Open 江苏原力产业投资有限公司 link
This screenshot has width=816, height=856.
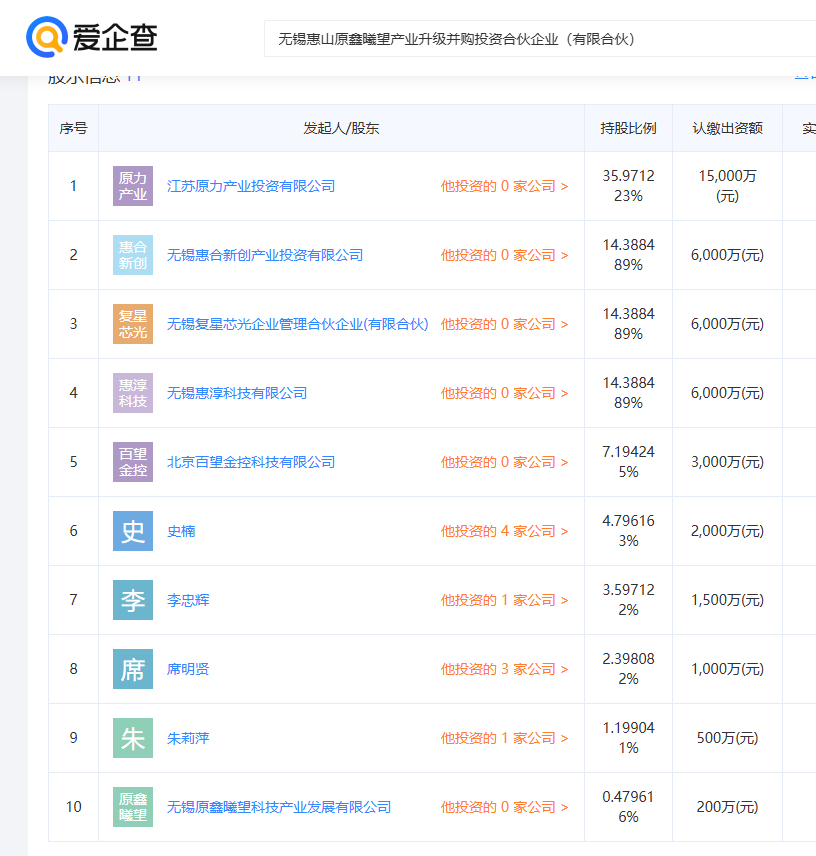(x=251, y=186)
